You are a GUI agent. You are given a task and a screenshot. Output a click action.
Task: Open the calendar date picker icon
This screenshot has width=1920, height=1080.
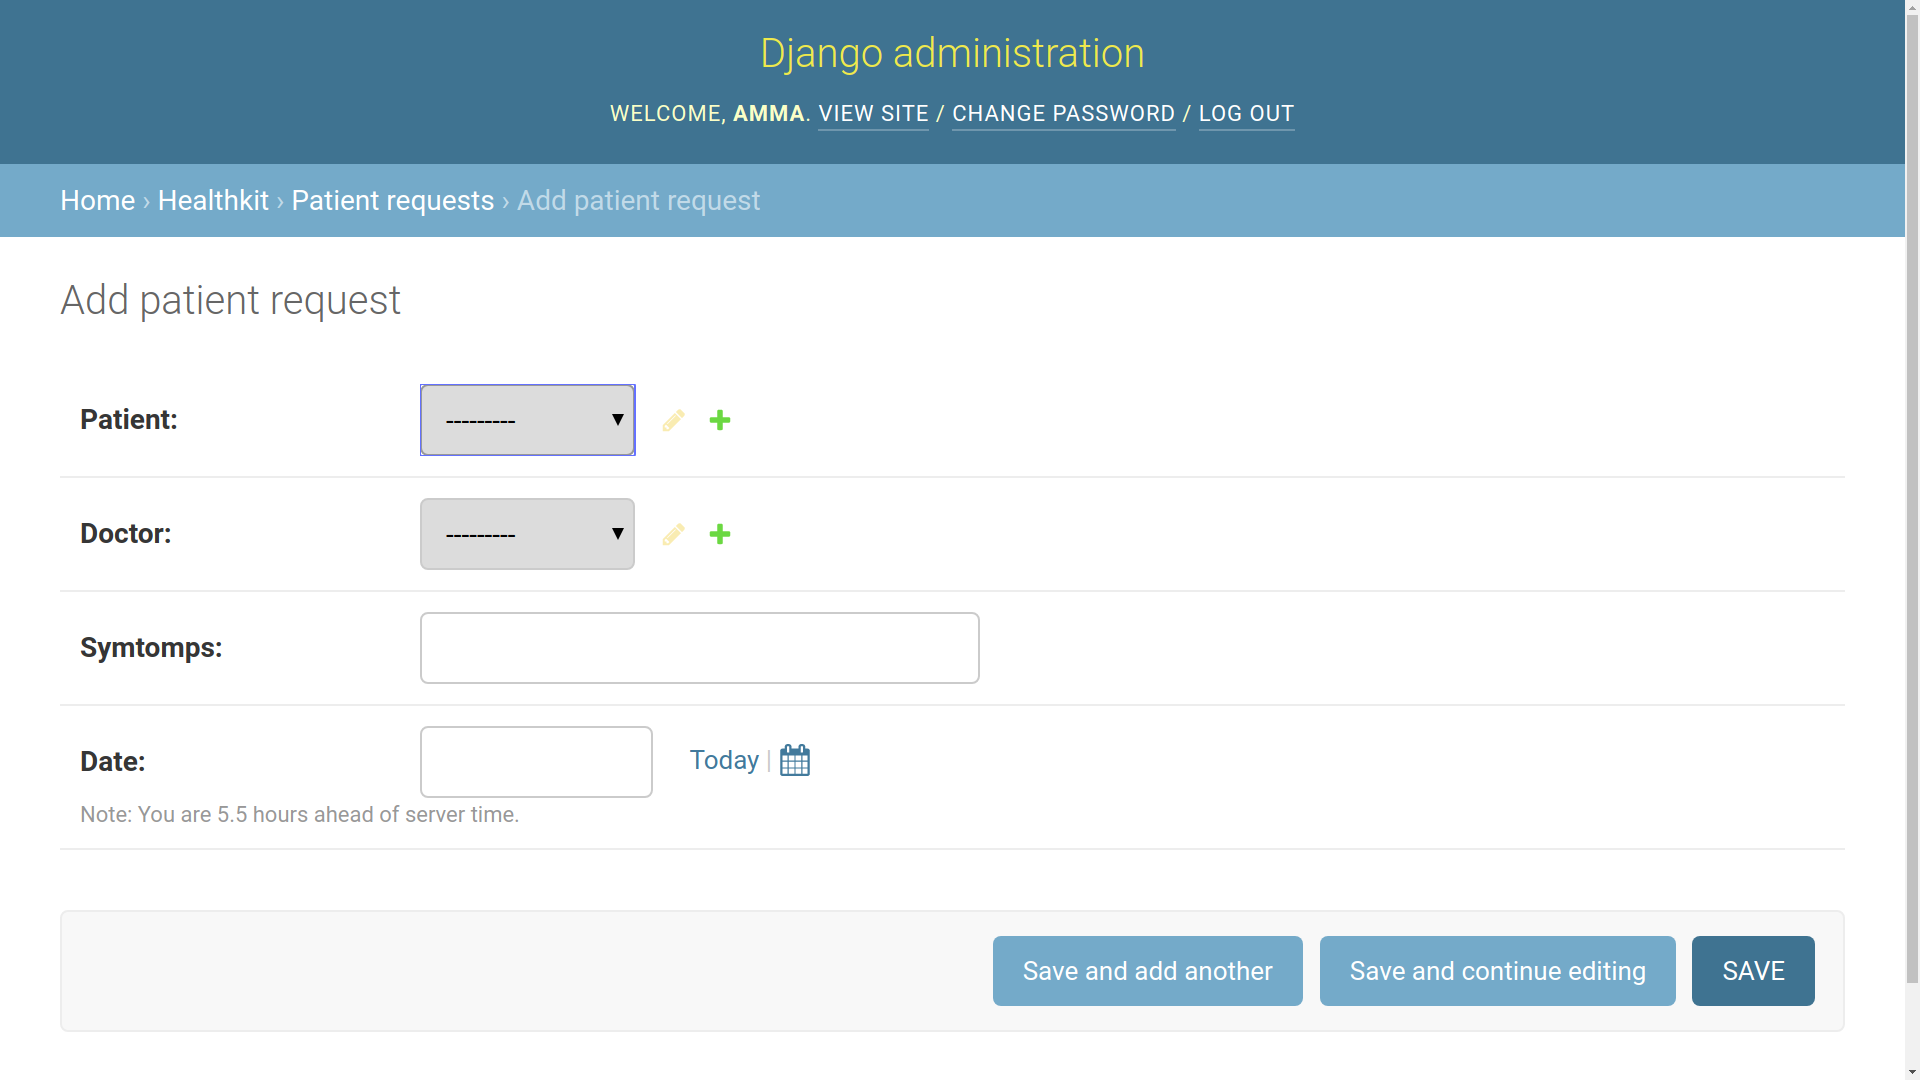pyautogui.click(x=795, y=760)
